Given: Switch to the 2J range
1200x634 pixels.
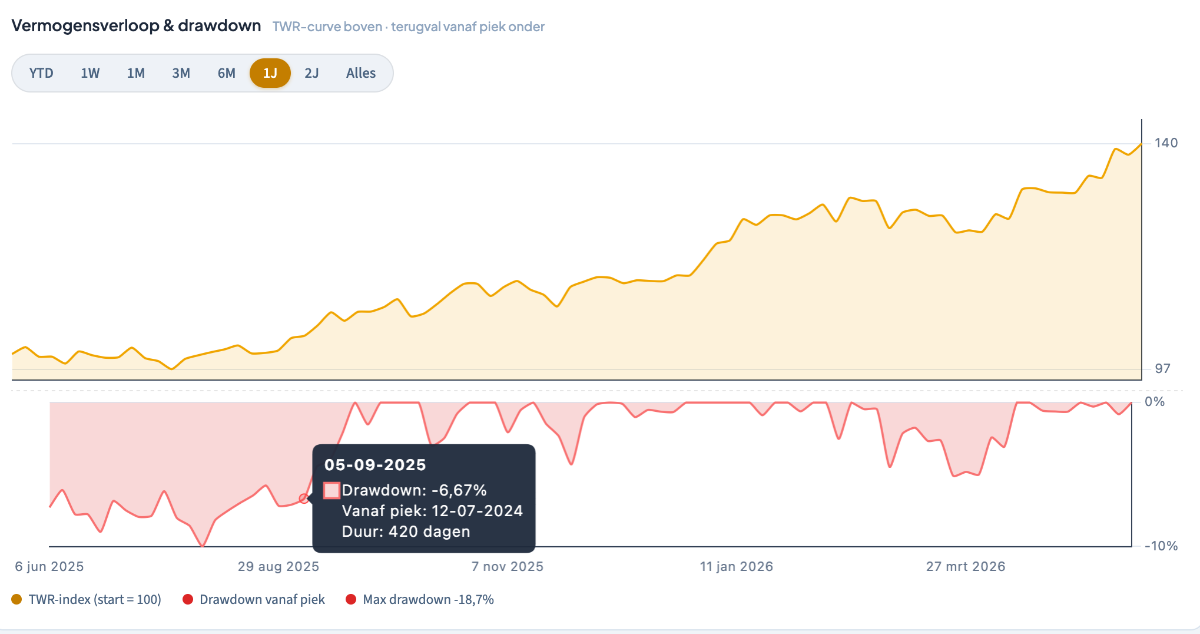Looking at the screenshot, I should (311, 73).
